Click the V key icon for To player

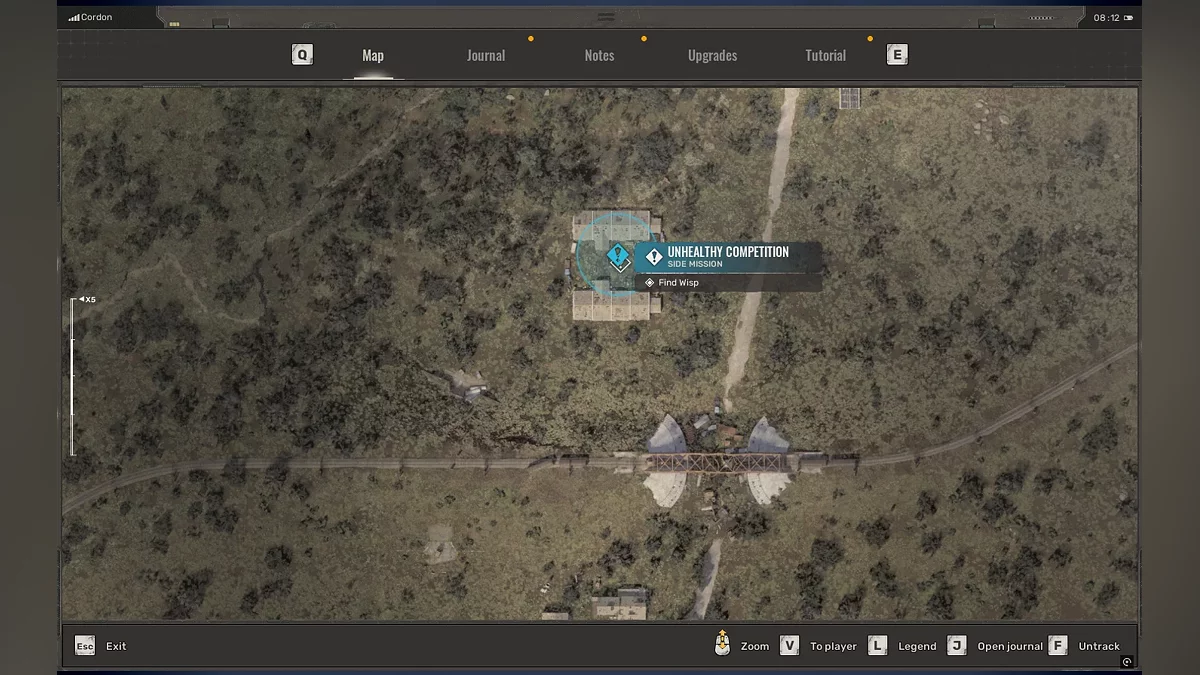click(789, 646)
